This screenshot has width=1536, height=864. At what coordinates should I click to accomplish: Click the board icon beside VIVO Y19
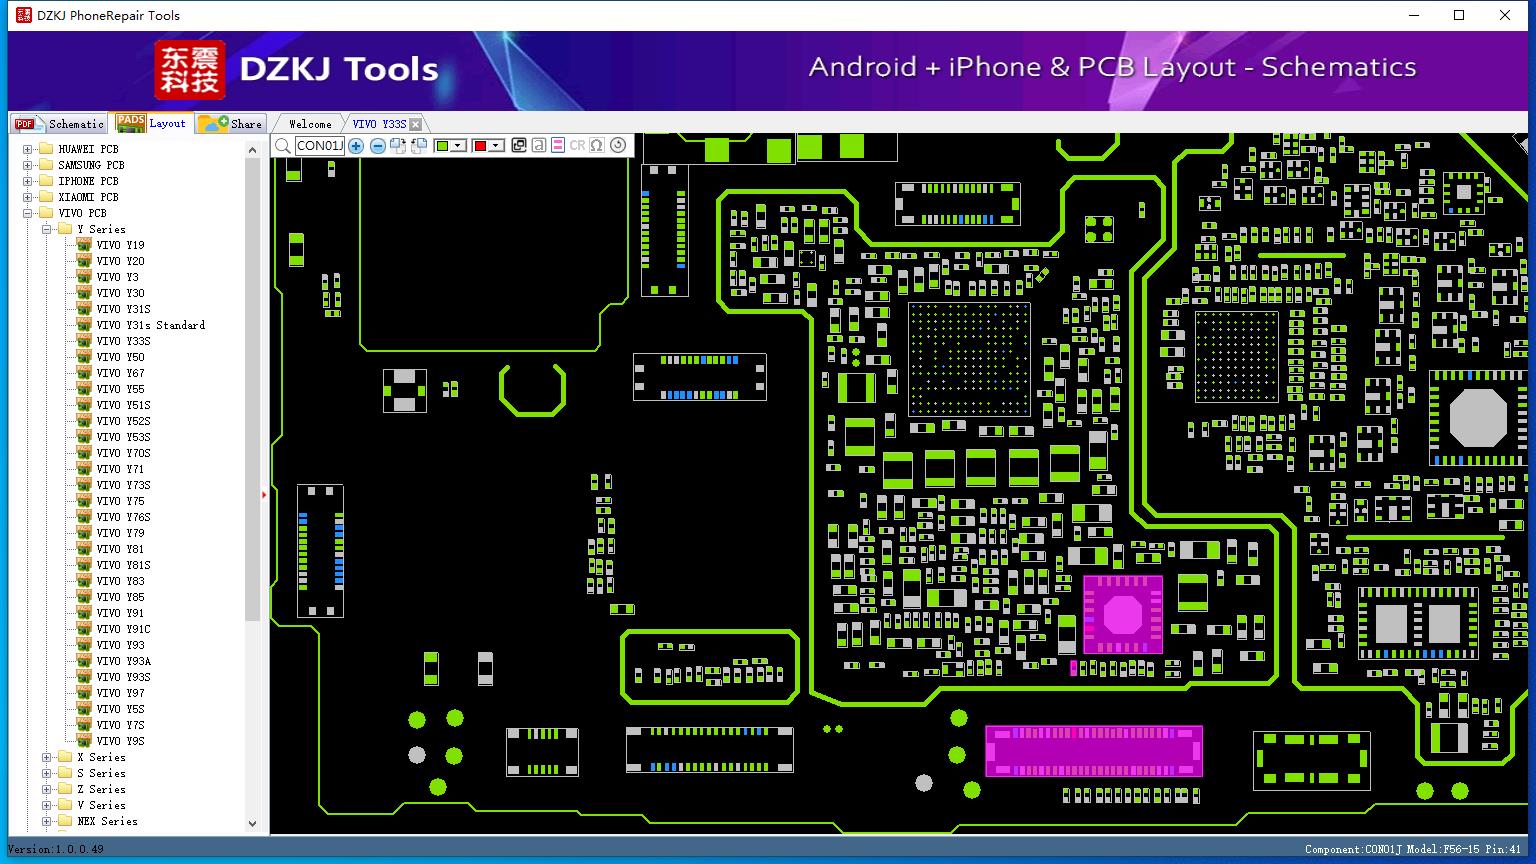(x=84, y=245)
